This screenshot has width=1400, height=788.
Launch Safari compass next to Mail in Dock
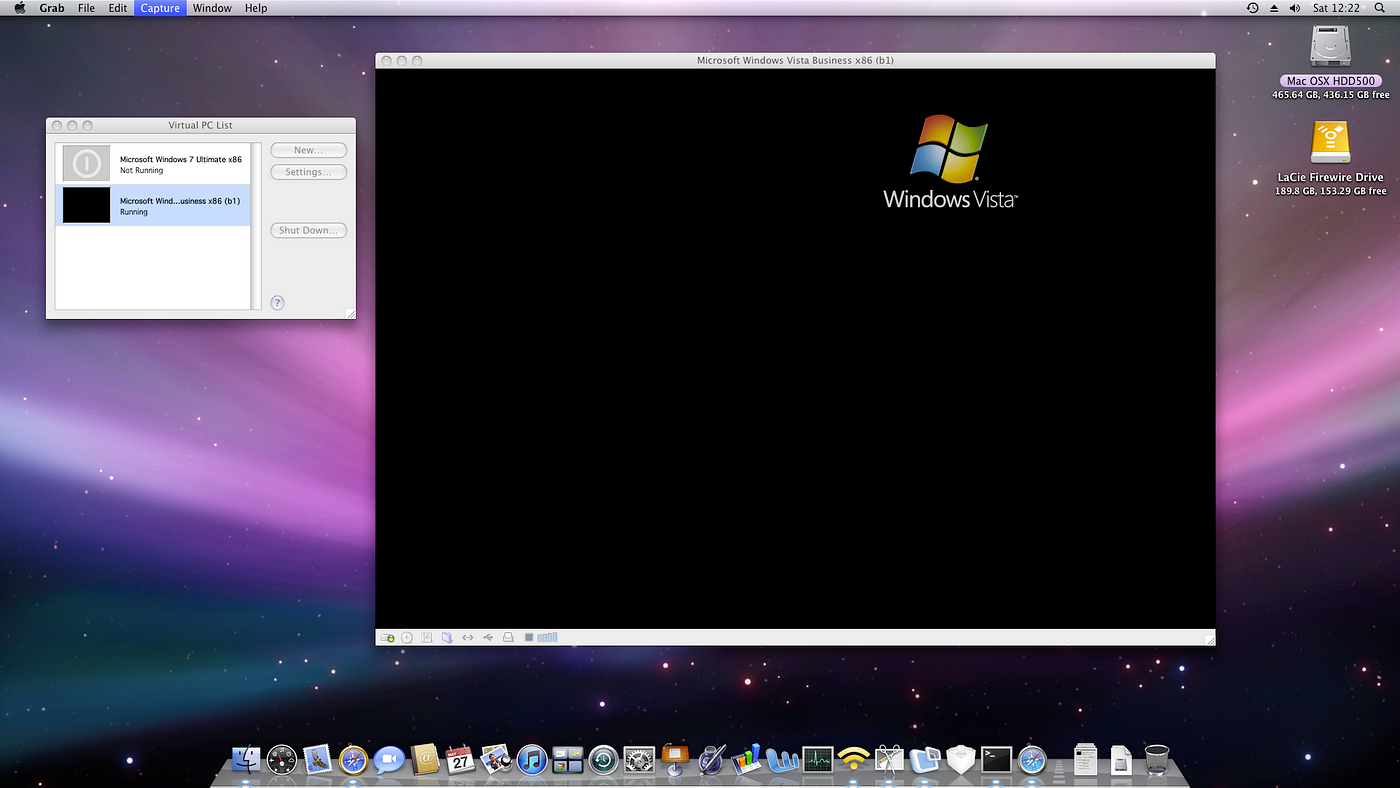tap(354, 760)
